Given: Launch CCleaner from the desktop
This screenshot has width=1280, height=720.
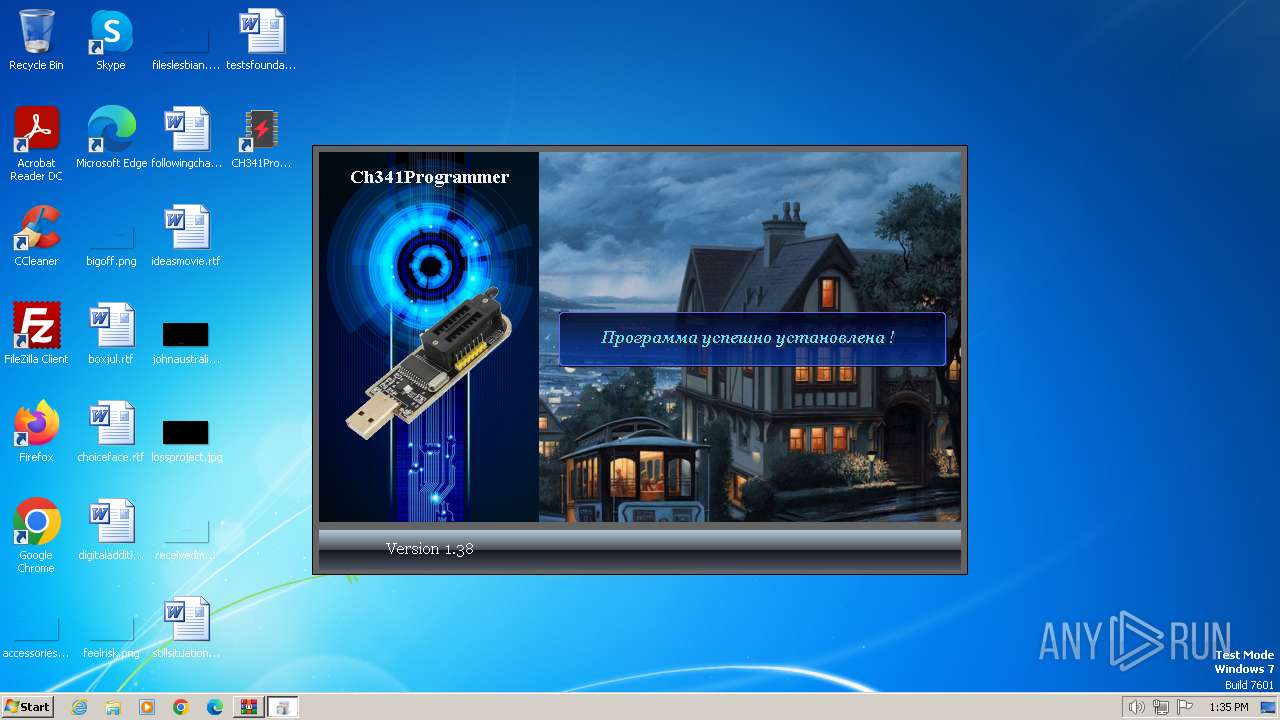Looking at the screenshot, I should click(x=36, y=236).
